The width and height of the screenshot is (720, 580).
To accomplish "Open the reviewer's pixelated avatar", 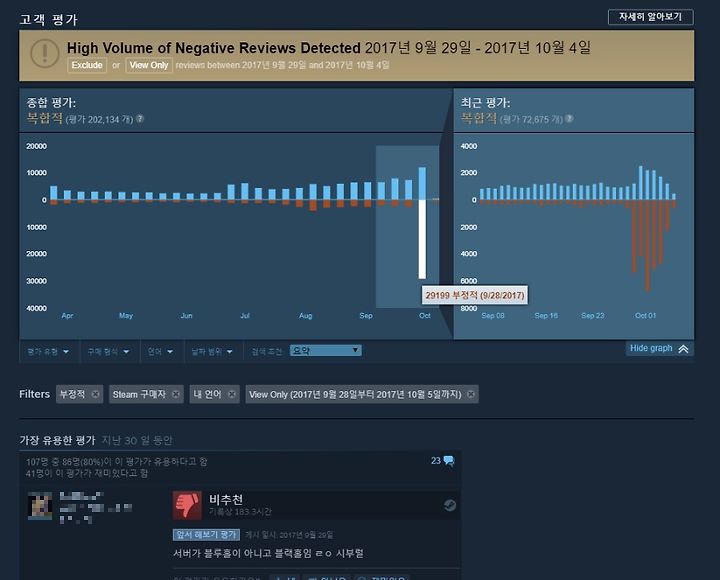I will [40, 506].
